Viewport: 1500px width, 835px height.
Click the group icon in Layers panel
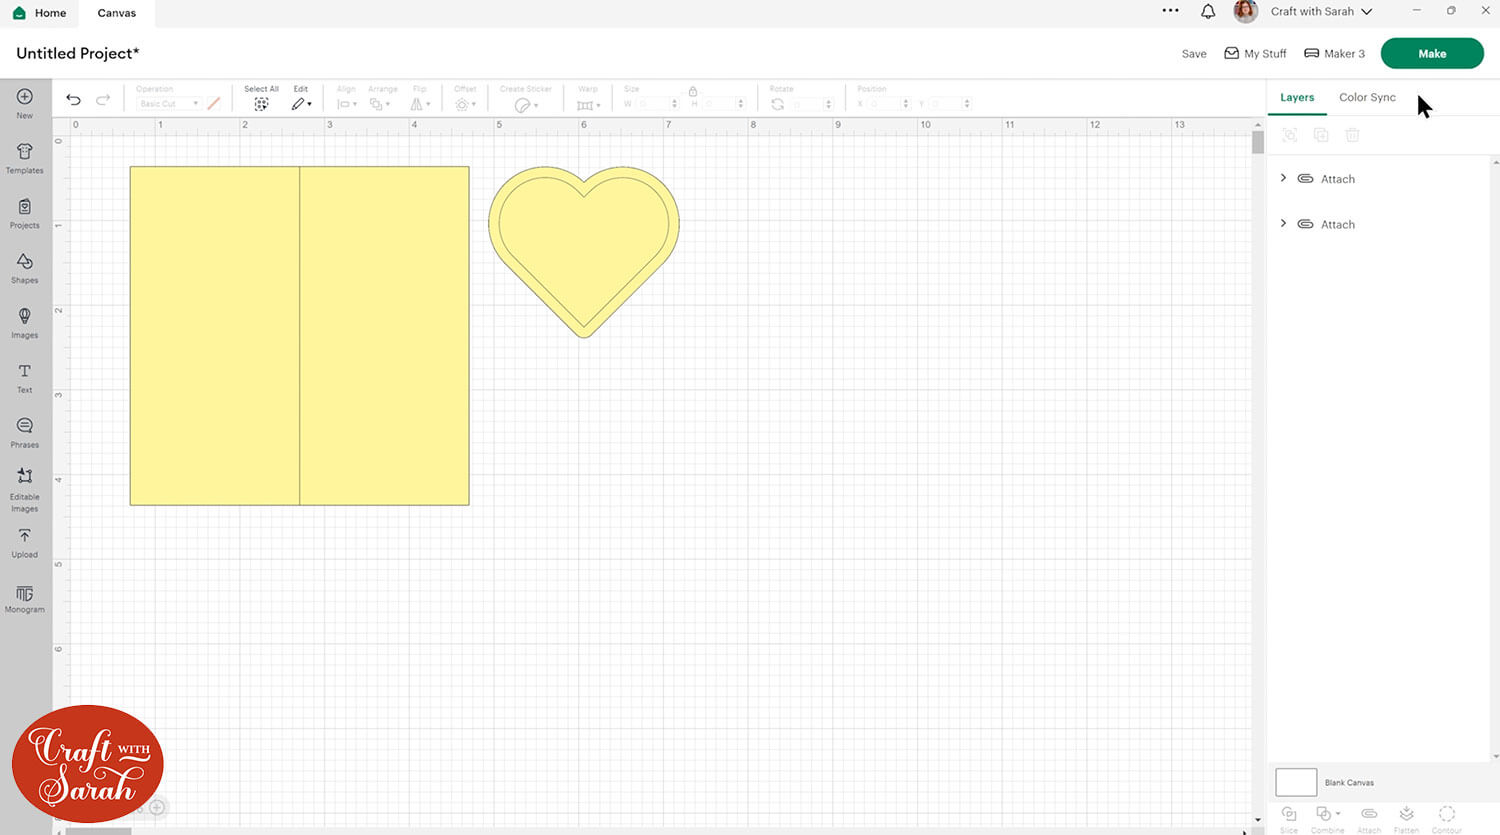[x=1290, y=135]
